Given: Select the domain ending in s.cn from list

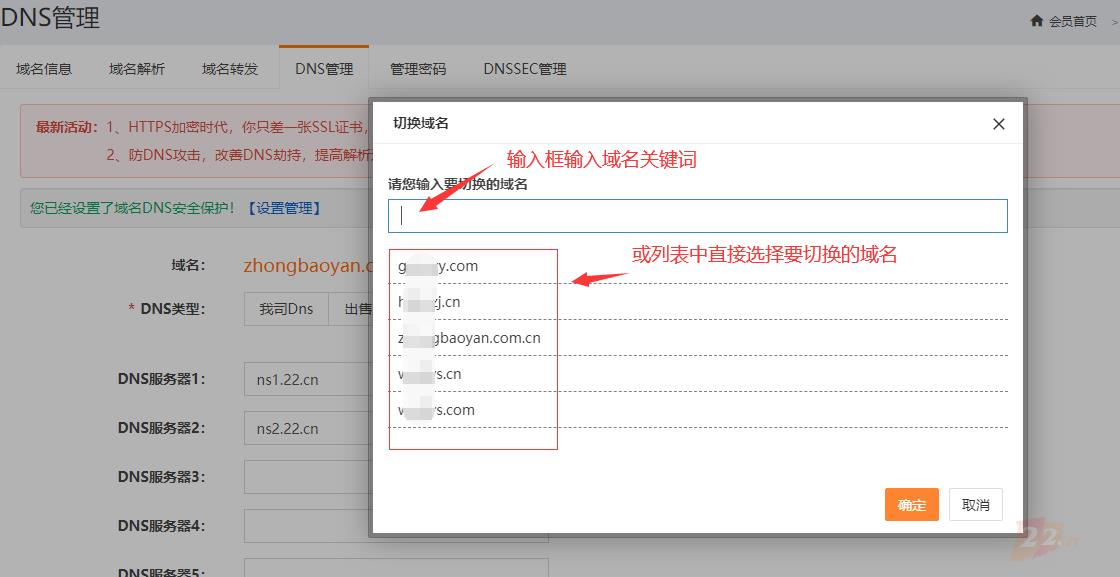Looking at the screenshot, I should pos(698,374).
